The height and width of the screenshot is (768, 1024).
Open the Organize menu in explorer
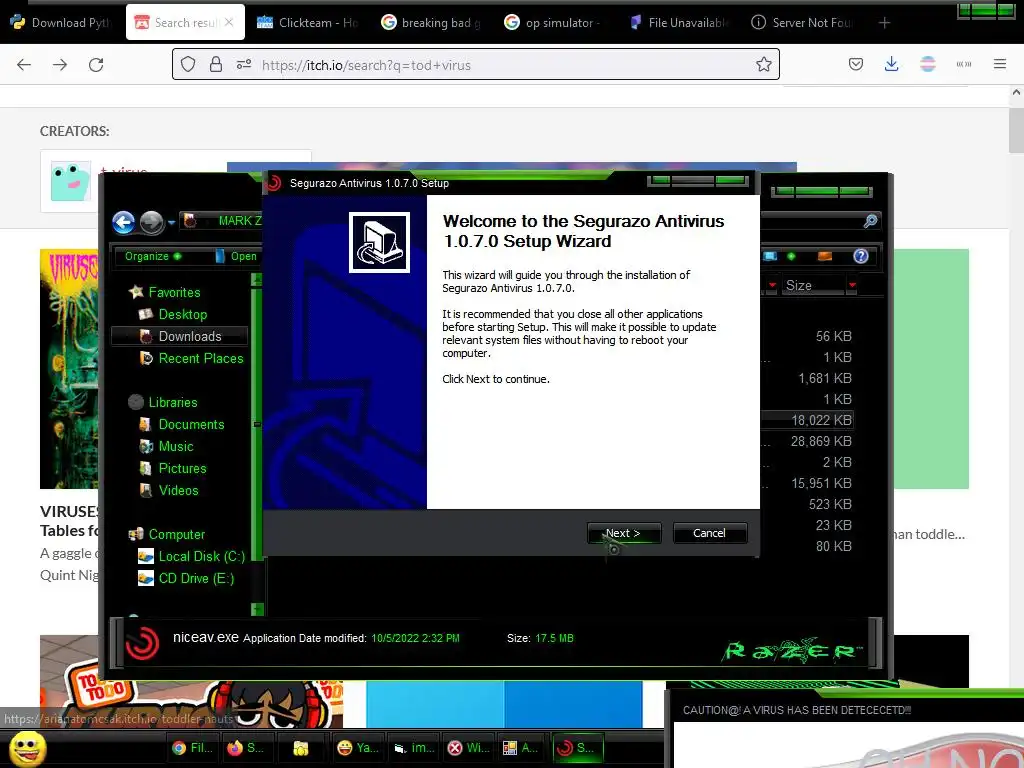(152, 256)
